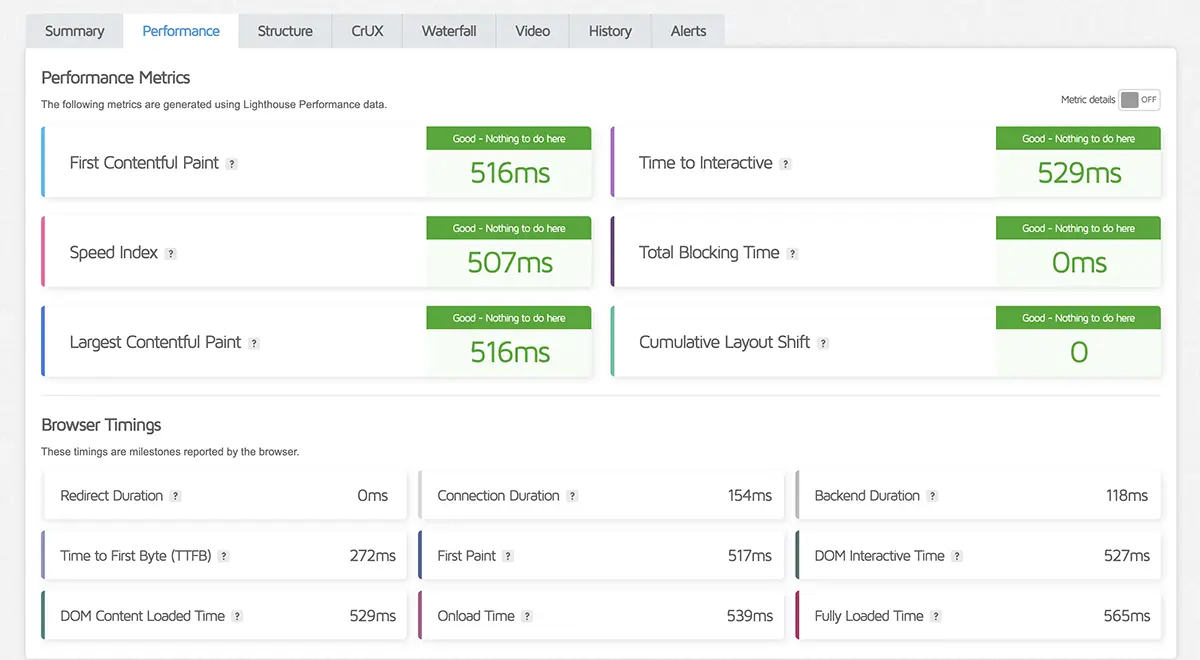This screenshot has height=660, width=1200.
Task: Click the Good badge above Time to Interactive value
Action: 1079,139
